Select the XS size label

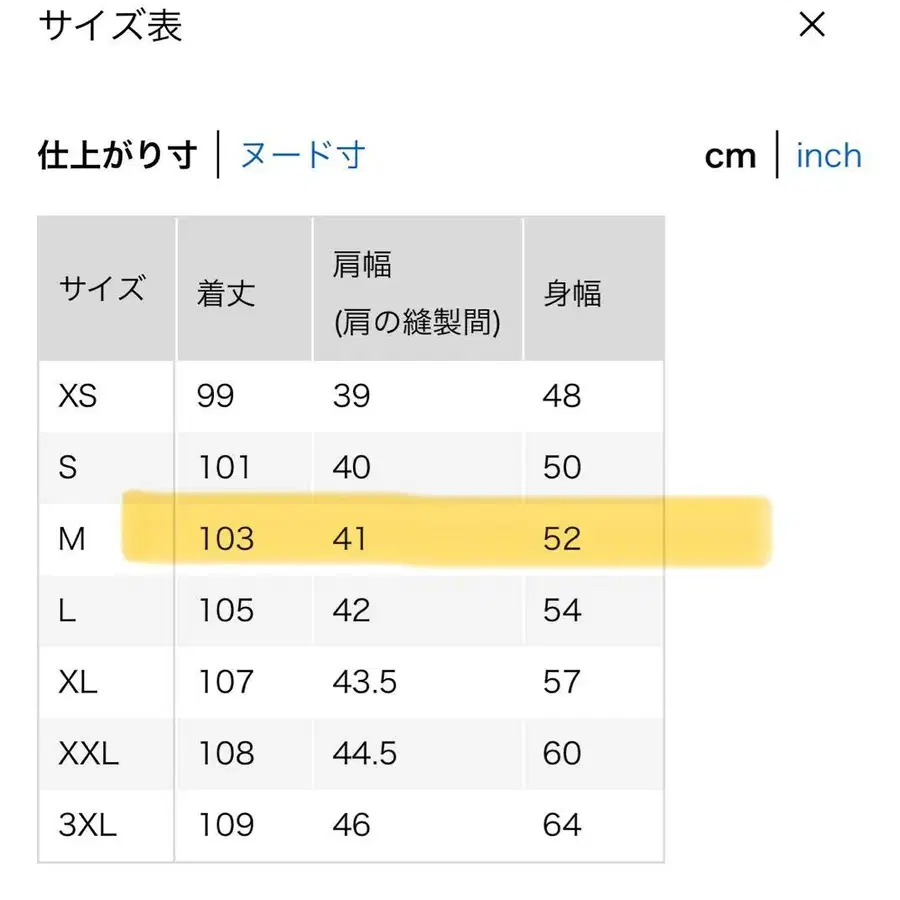coord(77,395)
